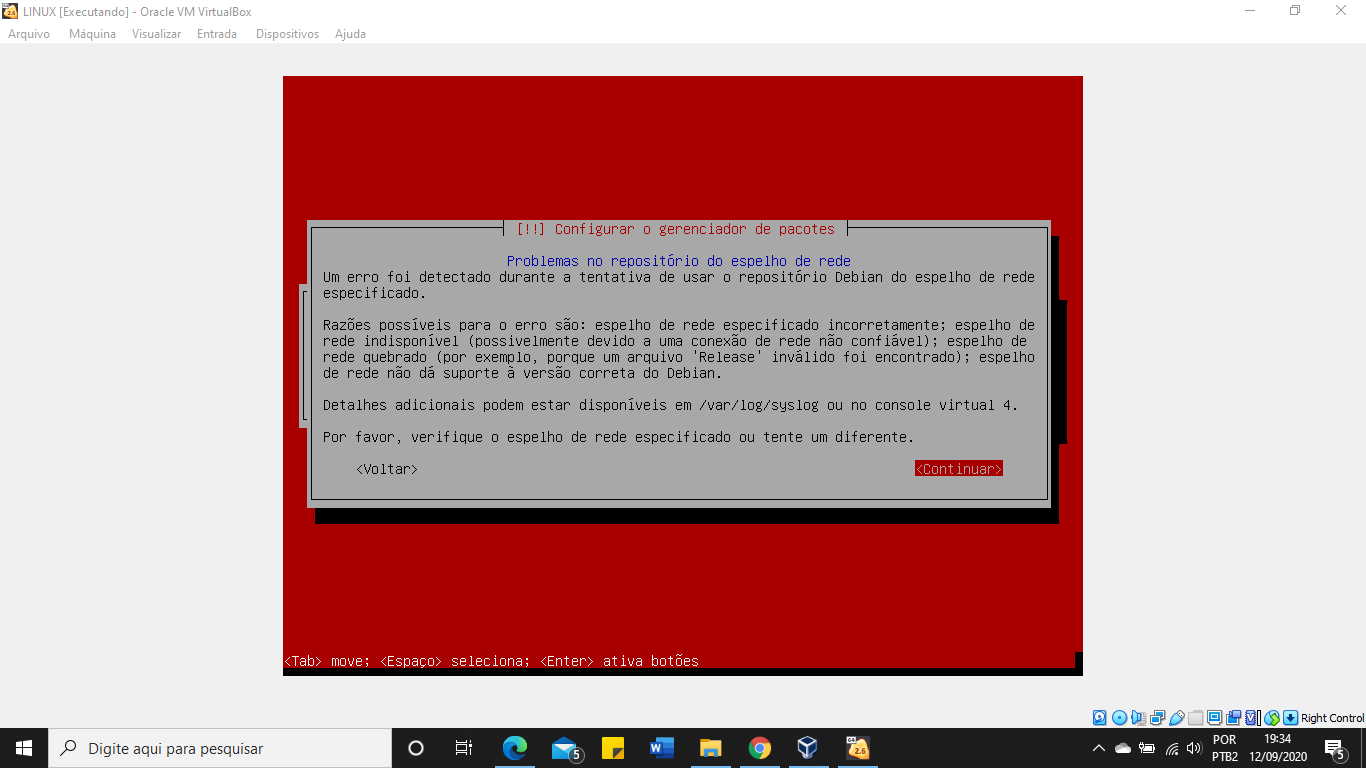Click the 'Digite aqui para pesquisar' search box
This screenshot has width=1366, height=768.
220,748
